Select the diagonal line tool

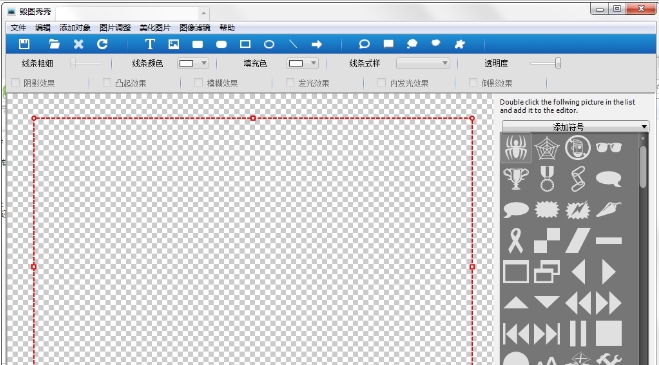click(293, 44)
